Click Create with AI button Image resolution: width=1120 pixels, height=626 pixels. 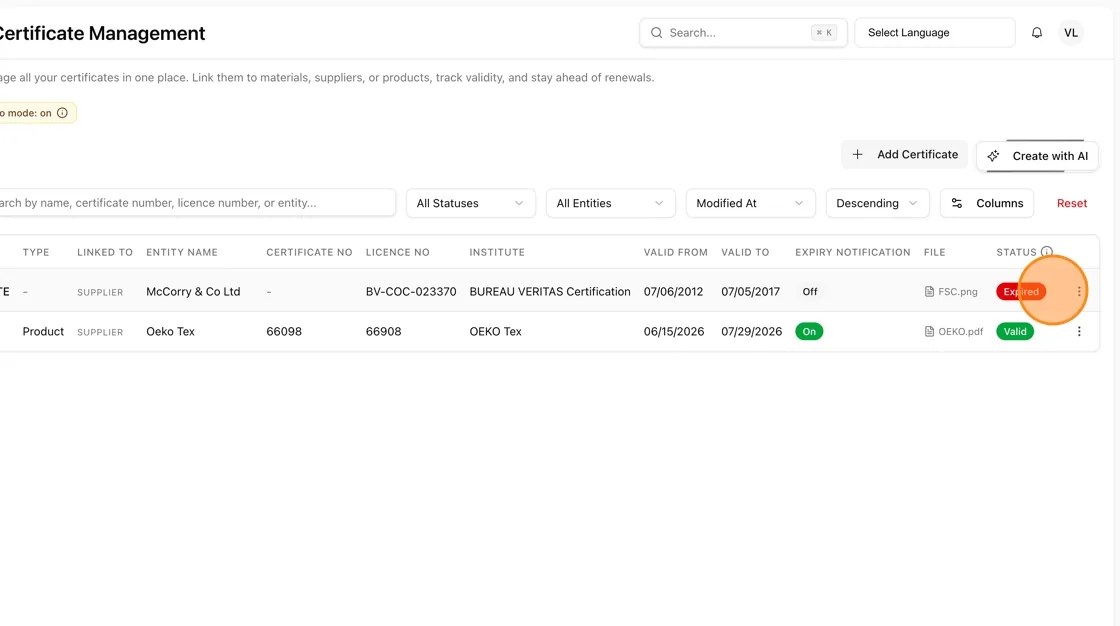(1037, 156)
